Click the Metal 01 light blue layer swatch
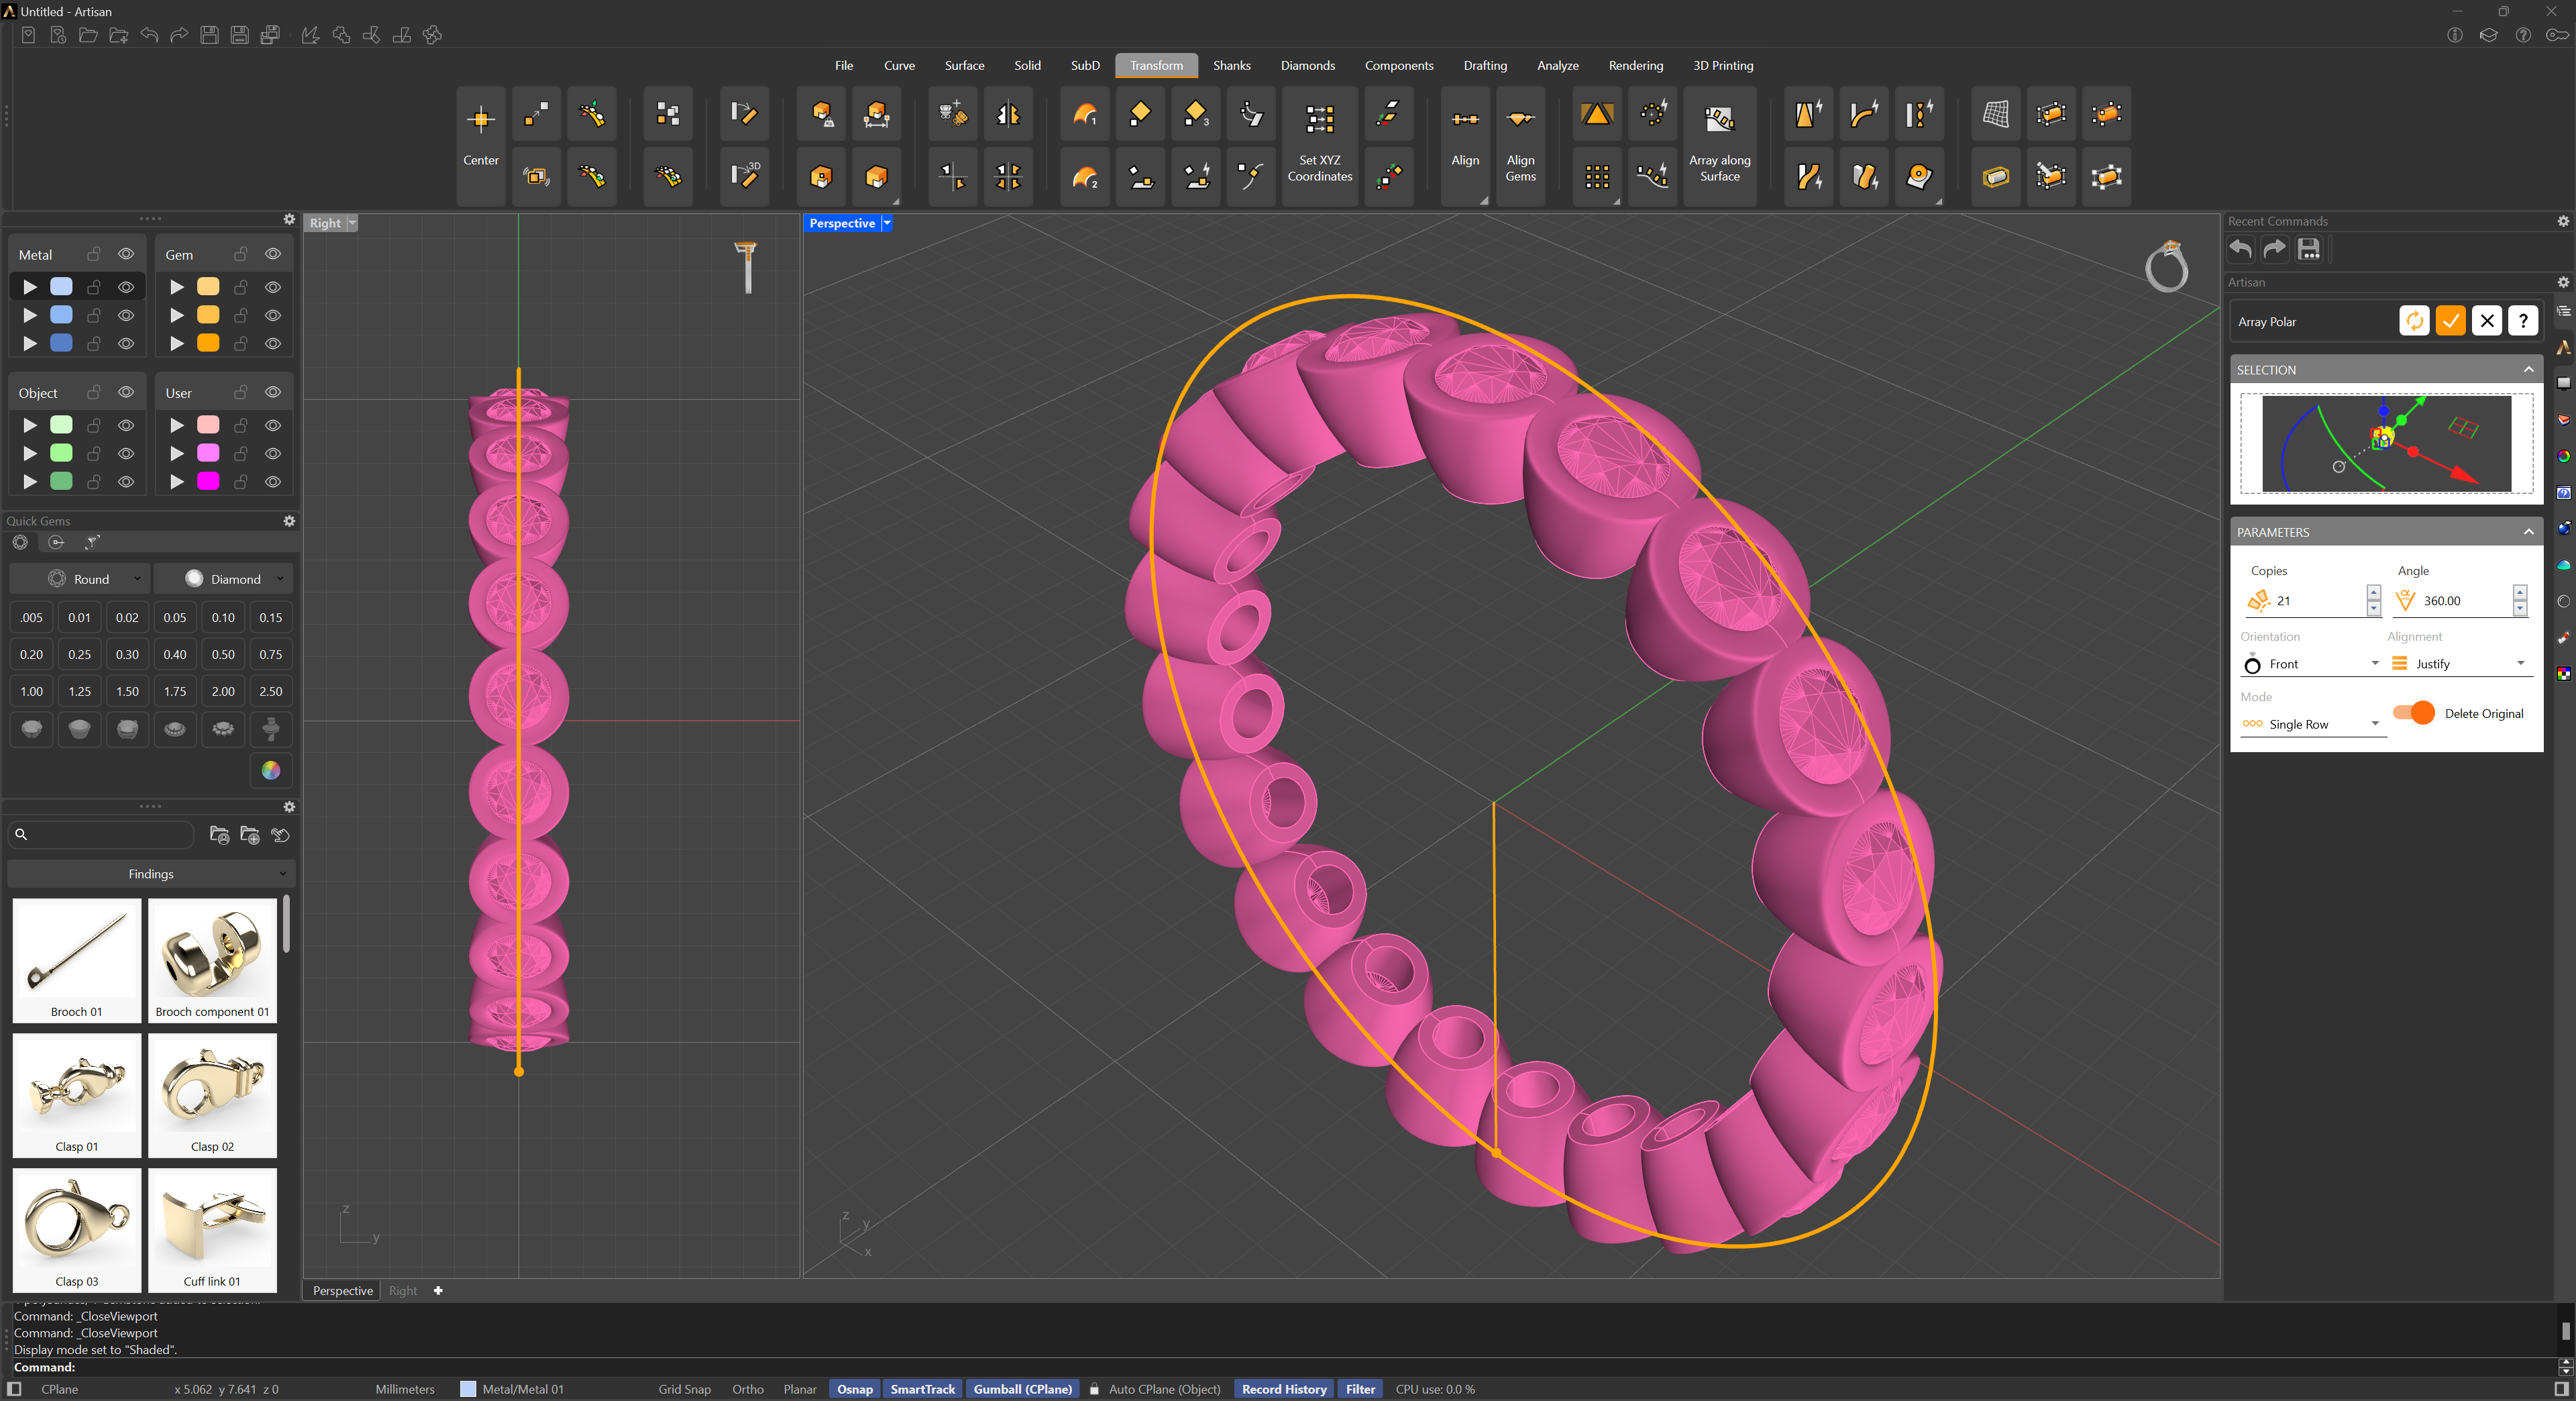Viewport: 2576px width, 1401px height. (x=61, y=287)
